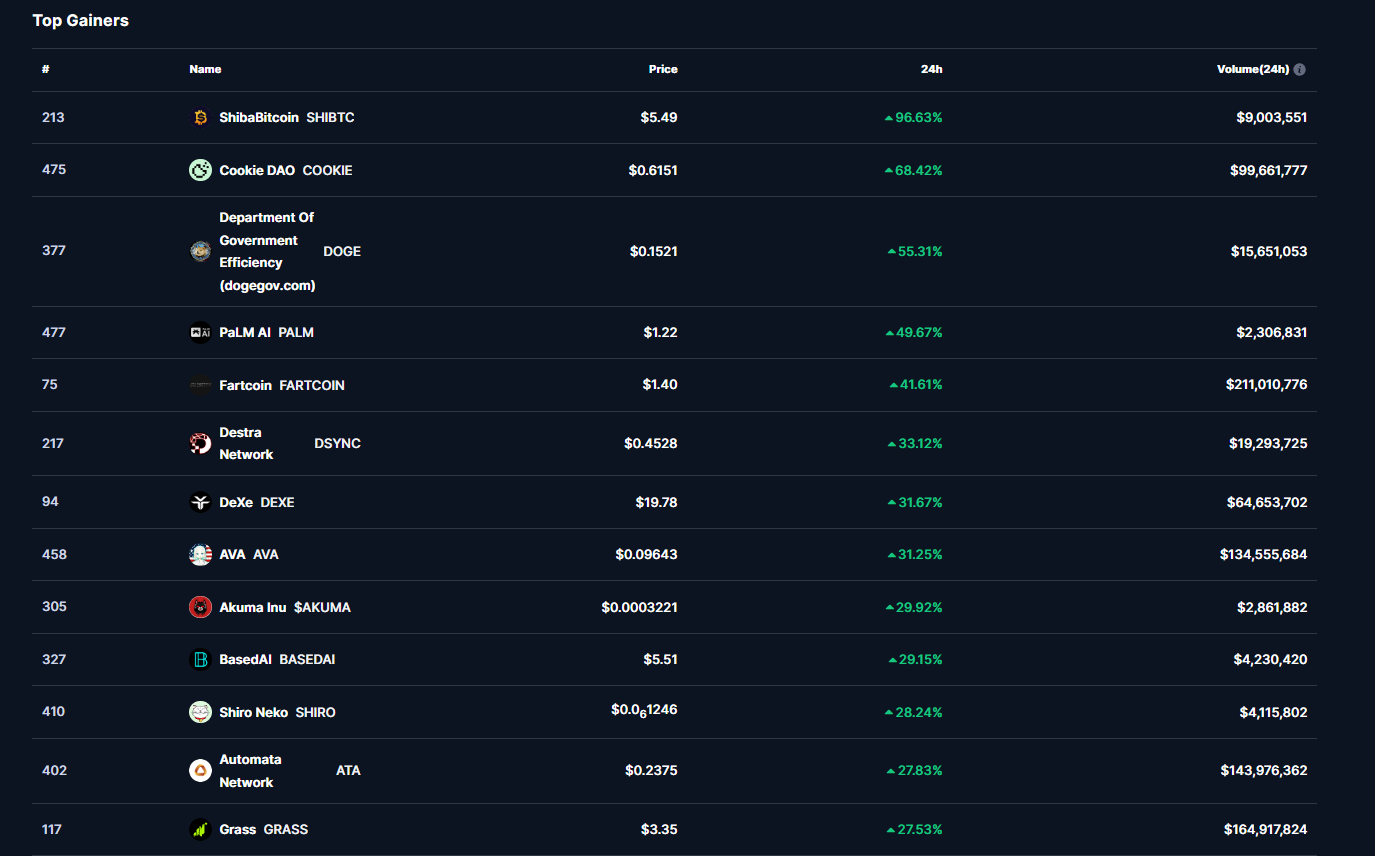The image size is (1375, 856).
Task: Click the Destra Network logo icon
Action: 200,443
